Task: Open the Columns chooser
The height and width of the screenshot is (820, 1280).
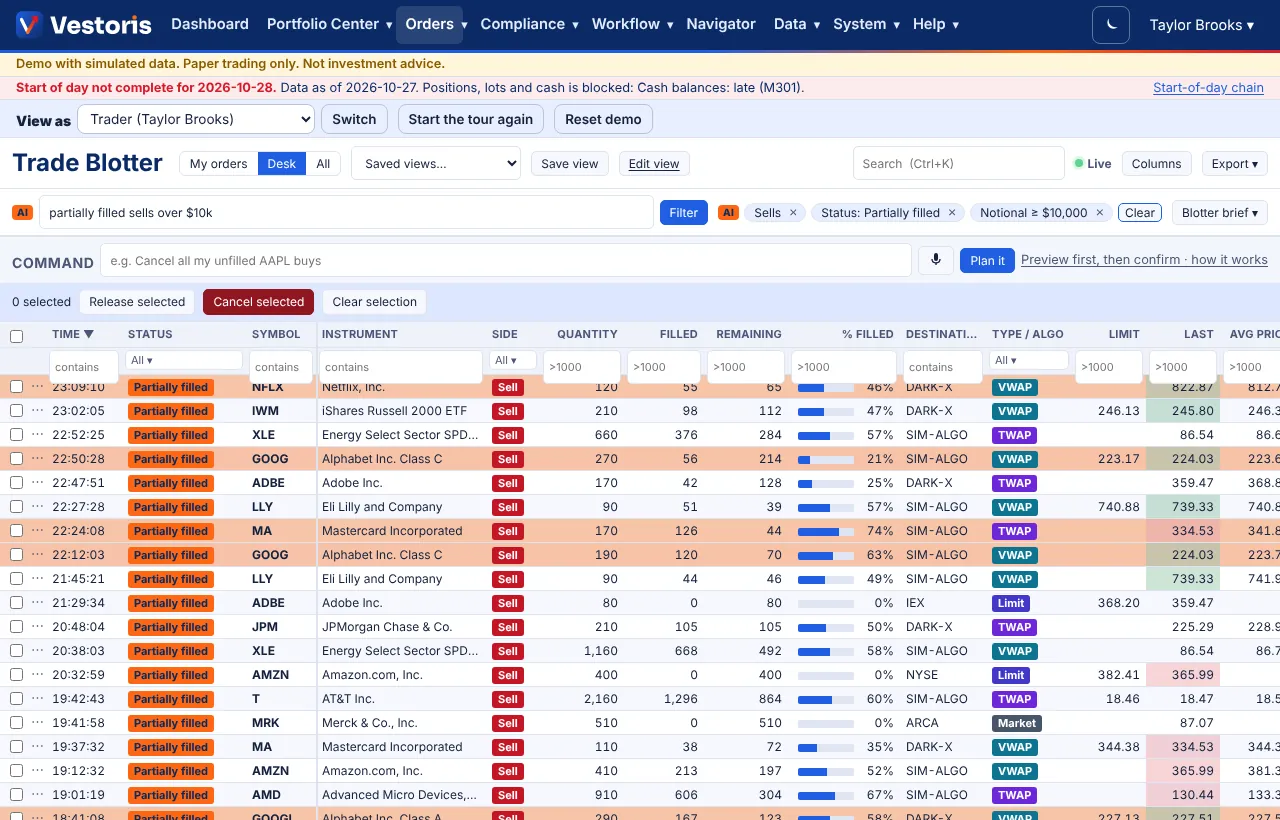Action: tap(1156, 164)
